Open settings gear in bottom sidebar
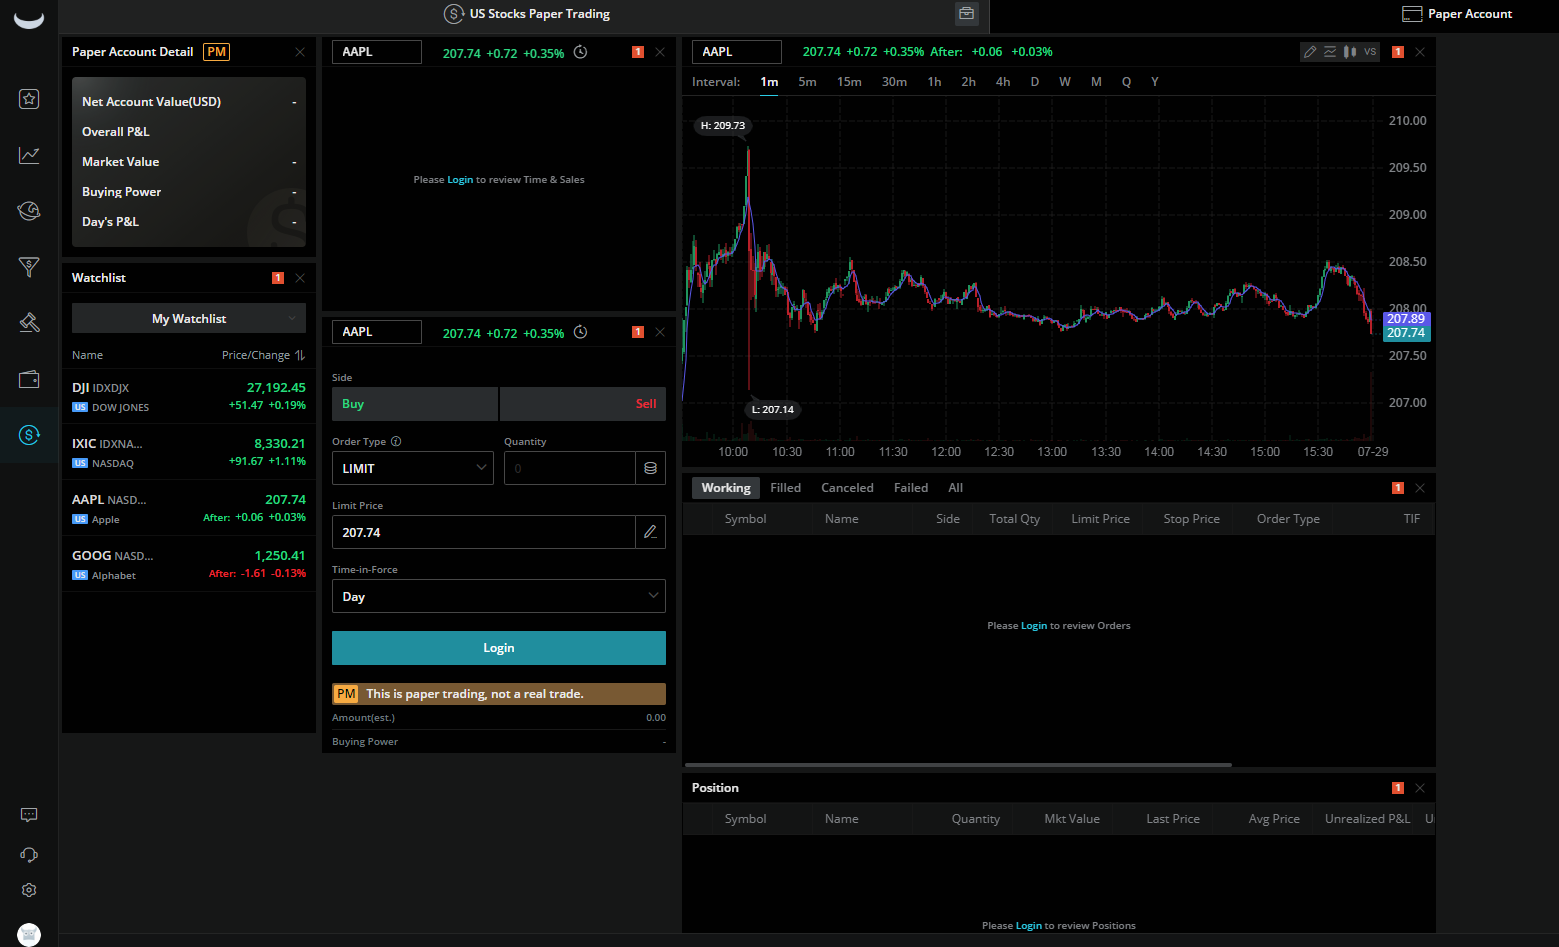 coord(29,890)
